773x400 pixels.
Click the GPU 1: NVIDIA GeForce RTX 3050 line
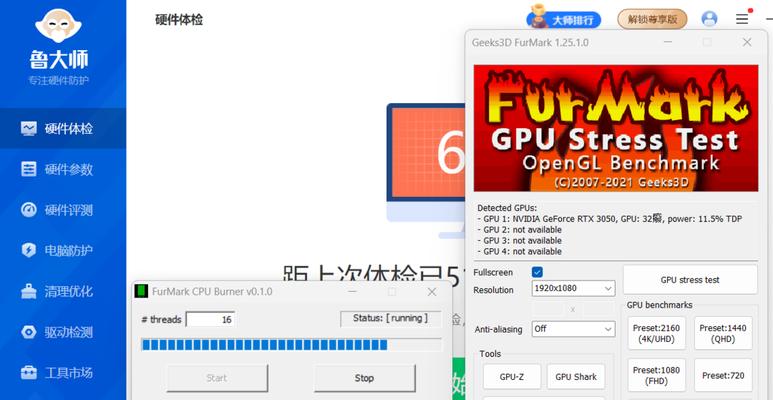610,219
